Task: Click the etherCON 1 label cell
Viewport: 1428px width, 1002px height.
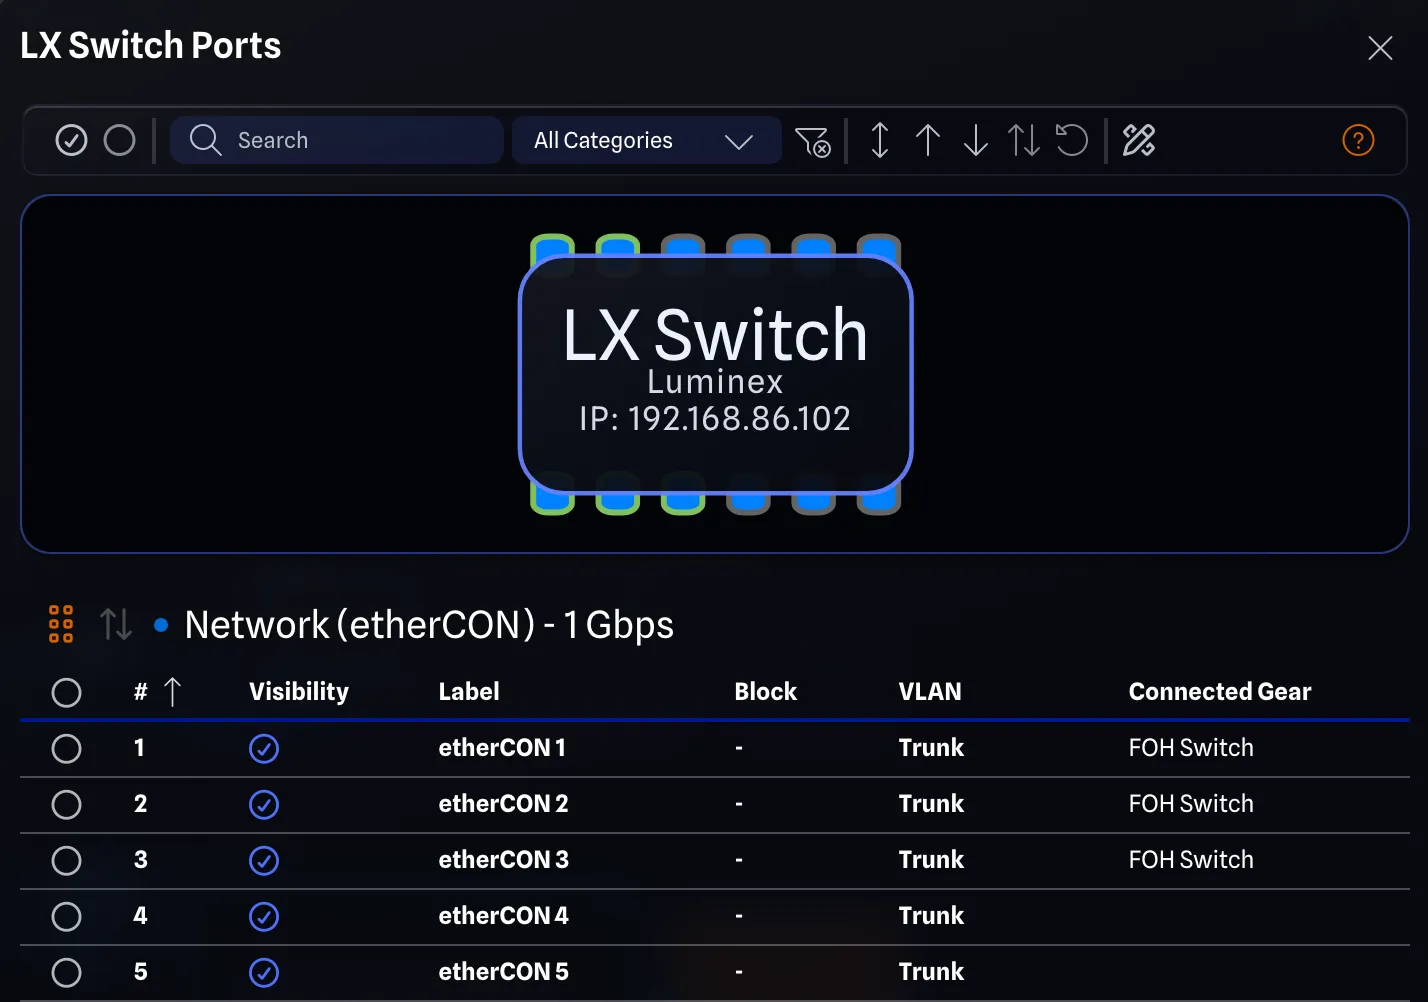Action: [502, 747]
